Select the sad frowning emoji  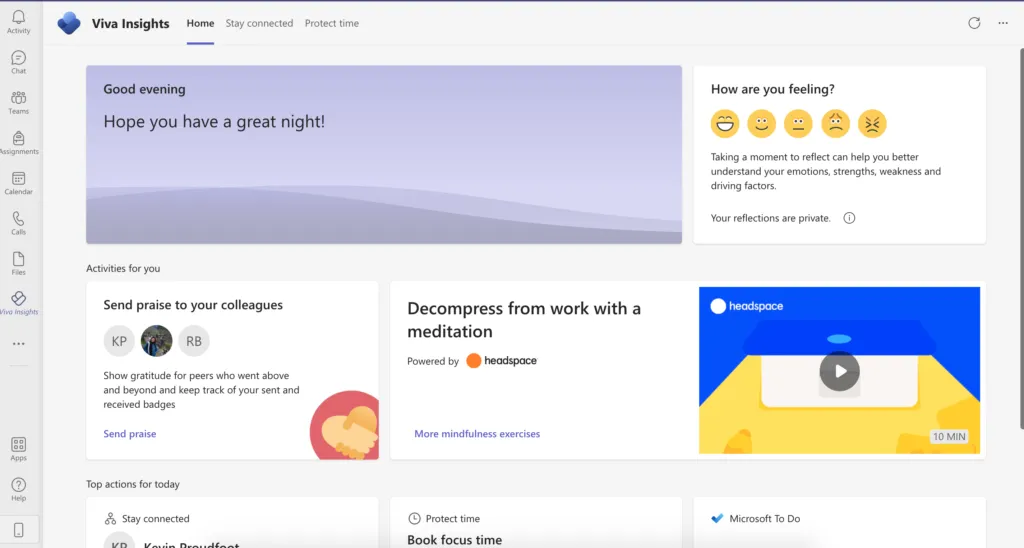coord(835,123)
